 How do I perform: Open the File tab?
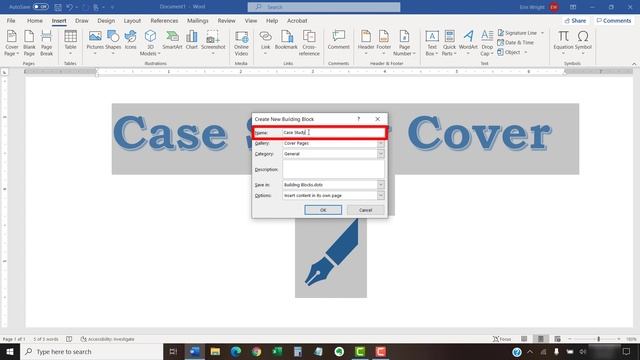point(11,20)
